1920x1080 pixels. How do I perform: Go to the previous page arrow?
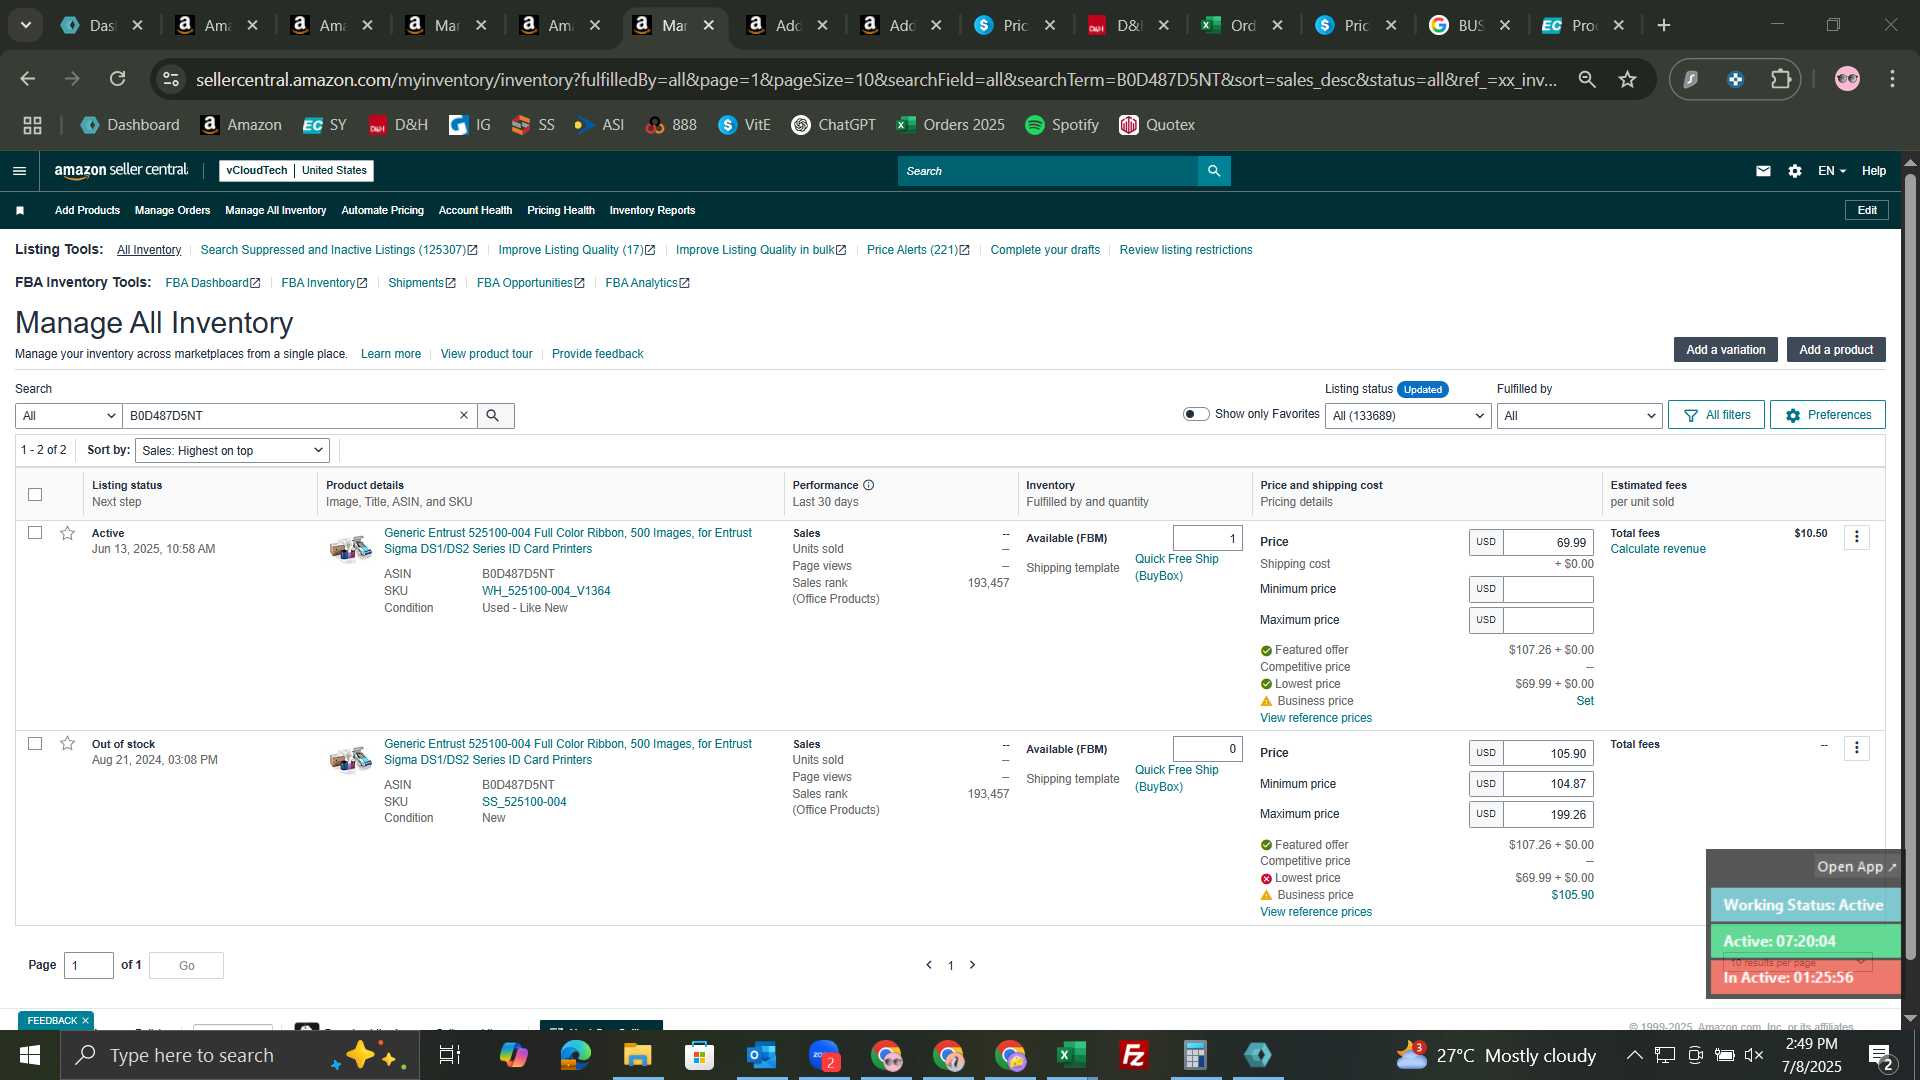point(929,965)
